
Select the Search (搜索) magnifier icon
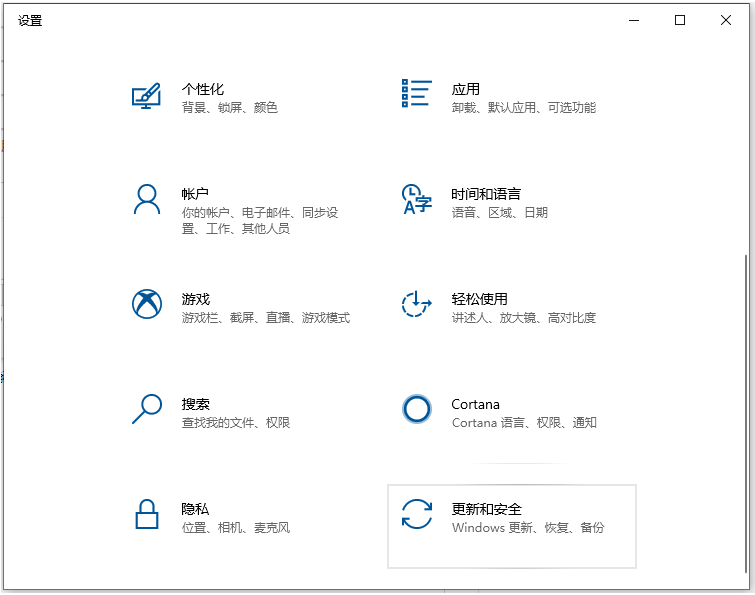click(147, 409)
